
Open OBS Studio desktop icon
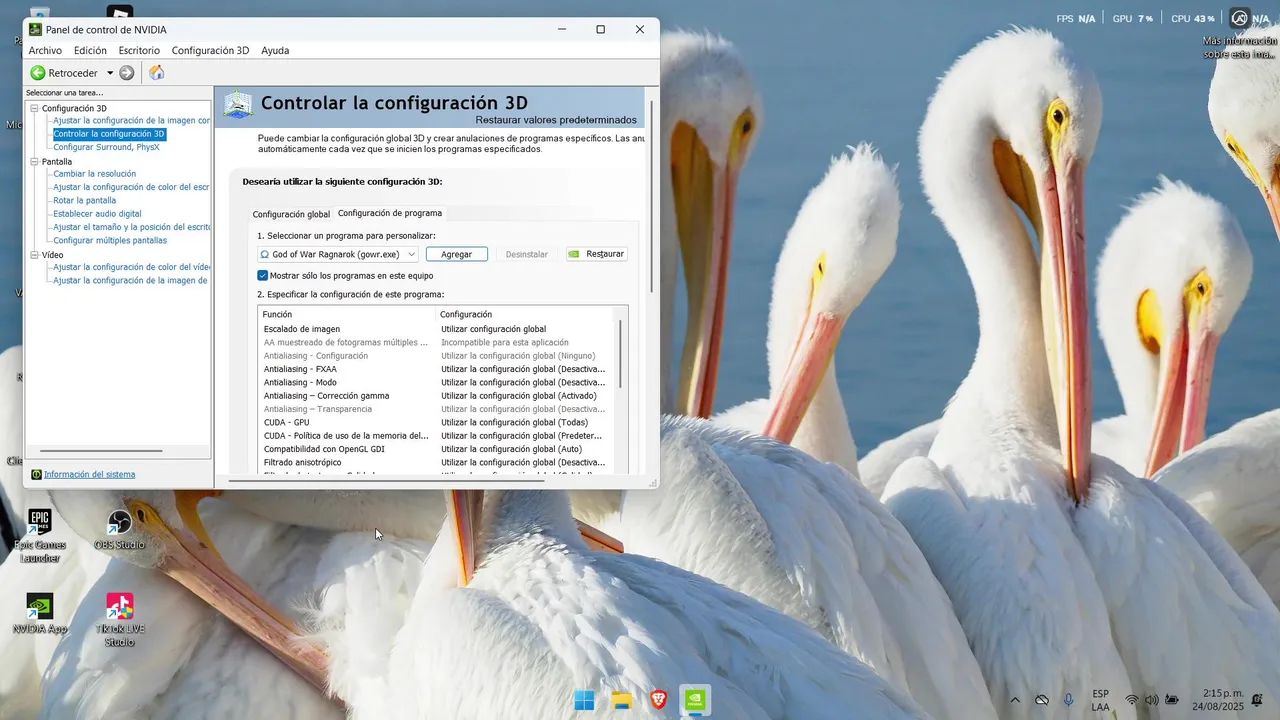[x=119, y=530]
